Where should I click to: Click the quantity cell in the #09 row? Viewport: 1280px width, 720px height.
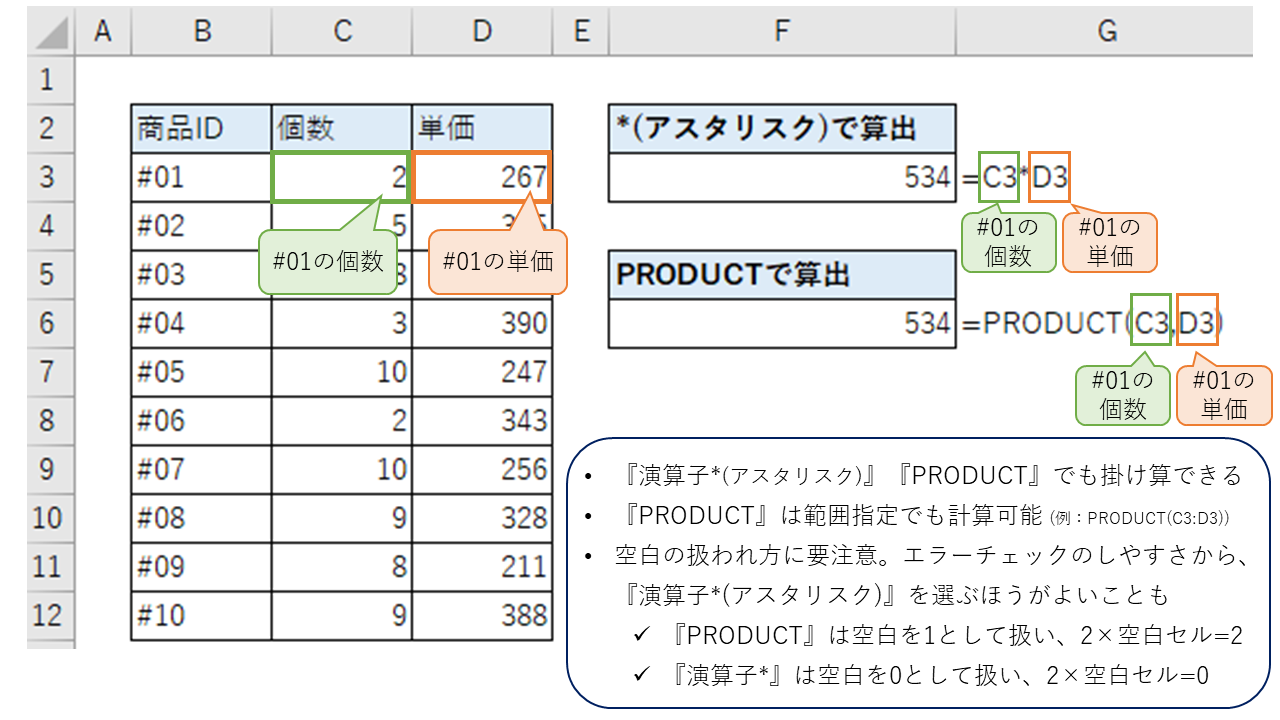point(342,567)
